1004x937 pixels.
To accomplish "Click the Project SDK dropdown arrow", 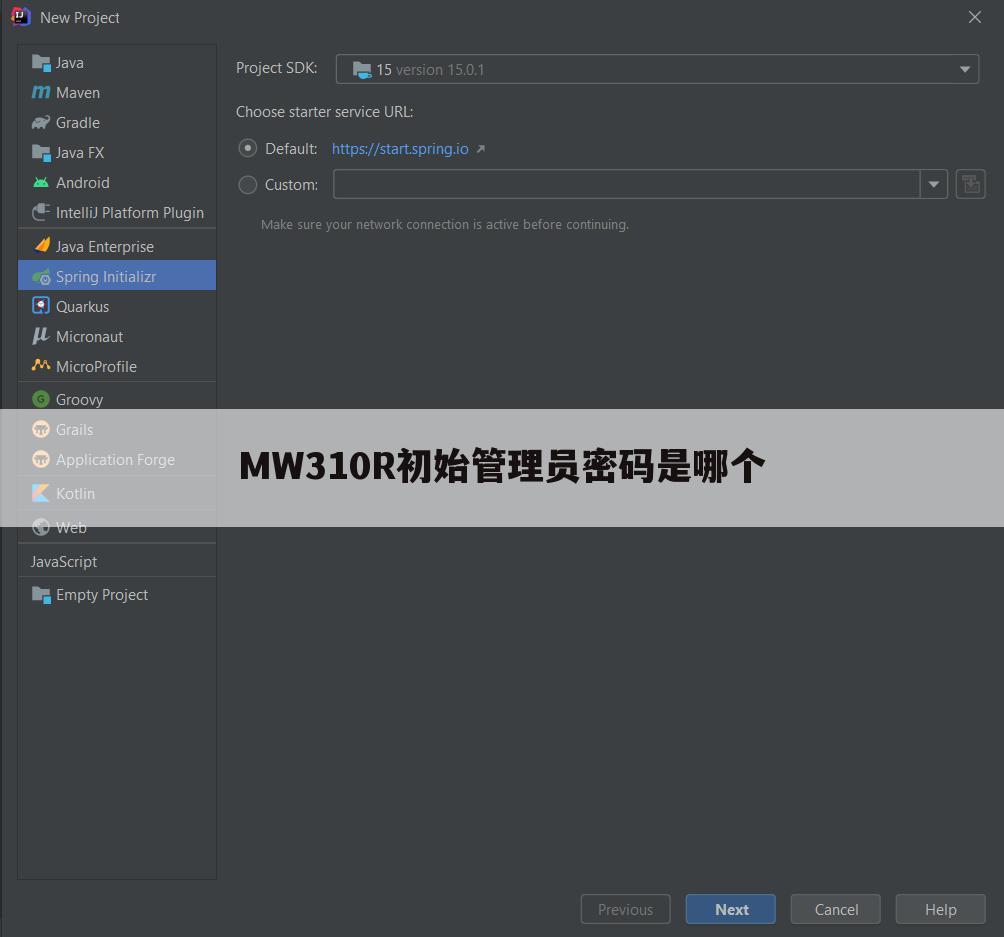I will point(965,69).
